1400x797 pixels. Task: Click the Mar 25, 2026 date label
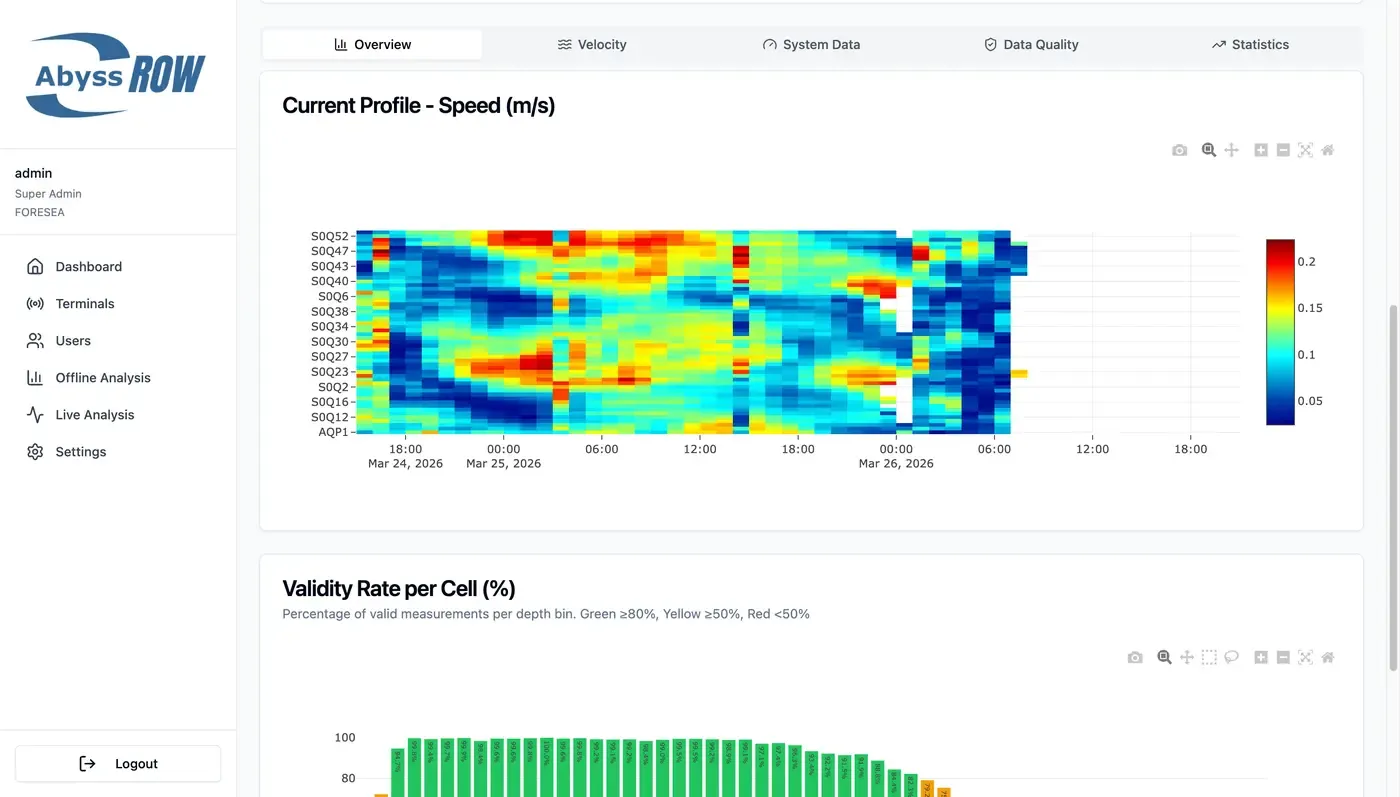pyautogui.click(x=503, y=464)
